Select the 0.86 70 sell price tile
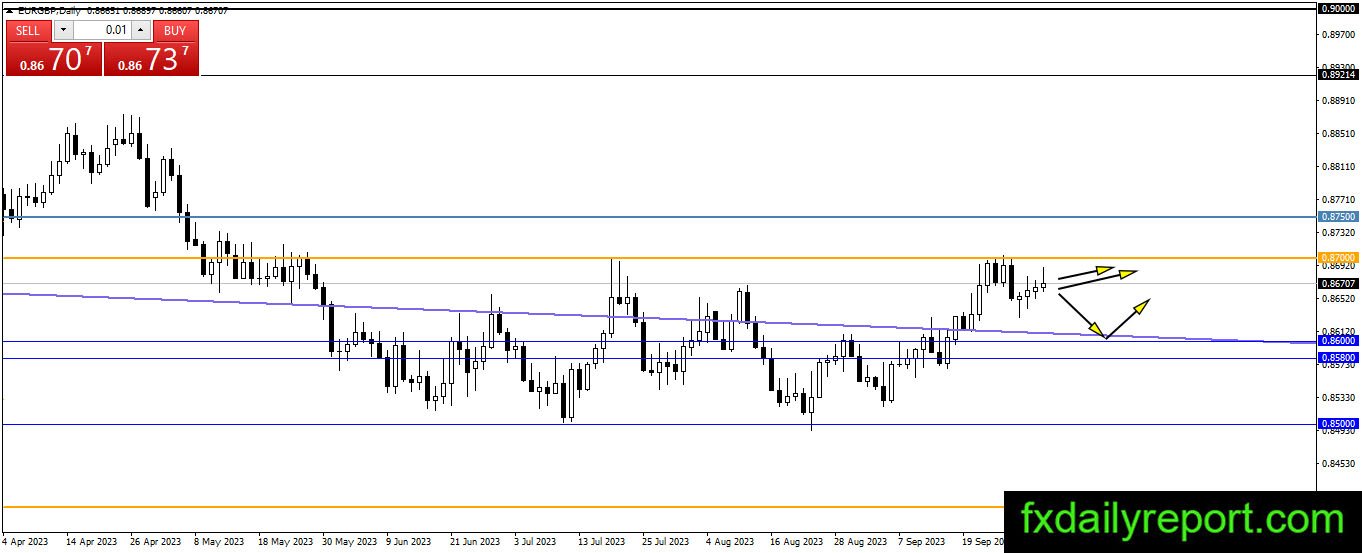This screenshot has width=1362, height=553. pyautogui.click(x=53, y=58)
